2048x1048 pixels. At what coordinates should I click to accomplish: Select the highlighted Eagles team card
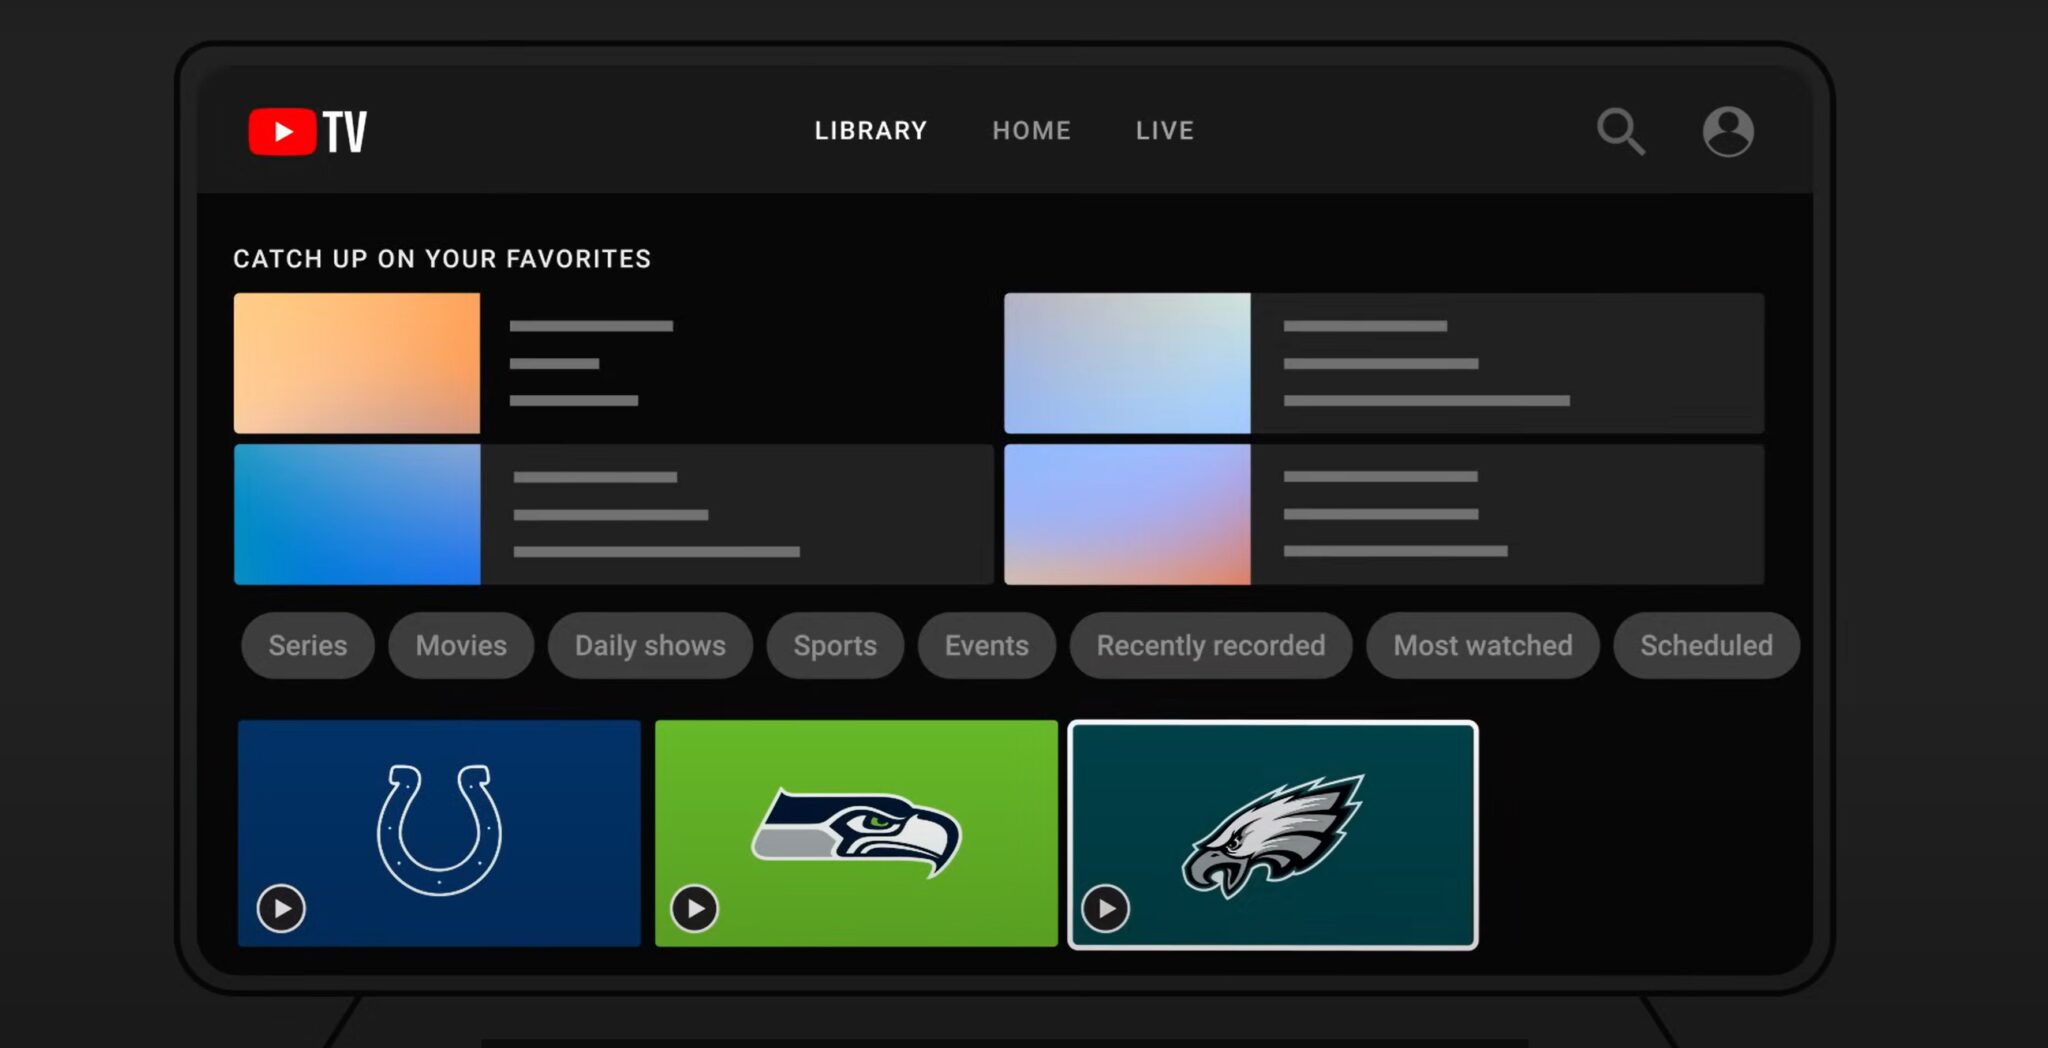pos(1273,834)
